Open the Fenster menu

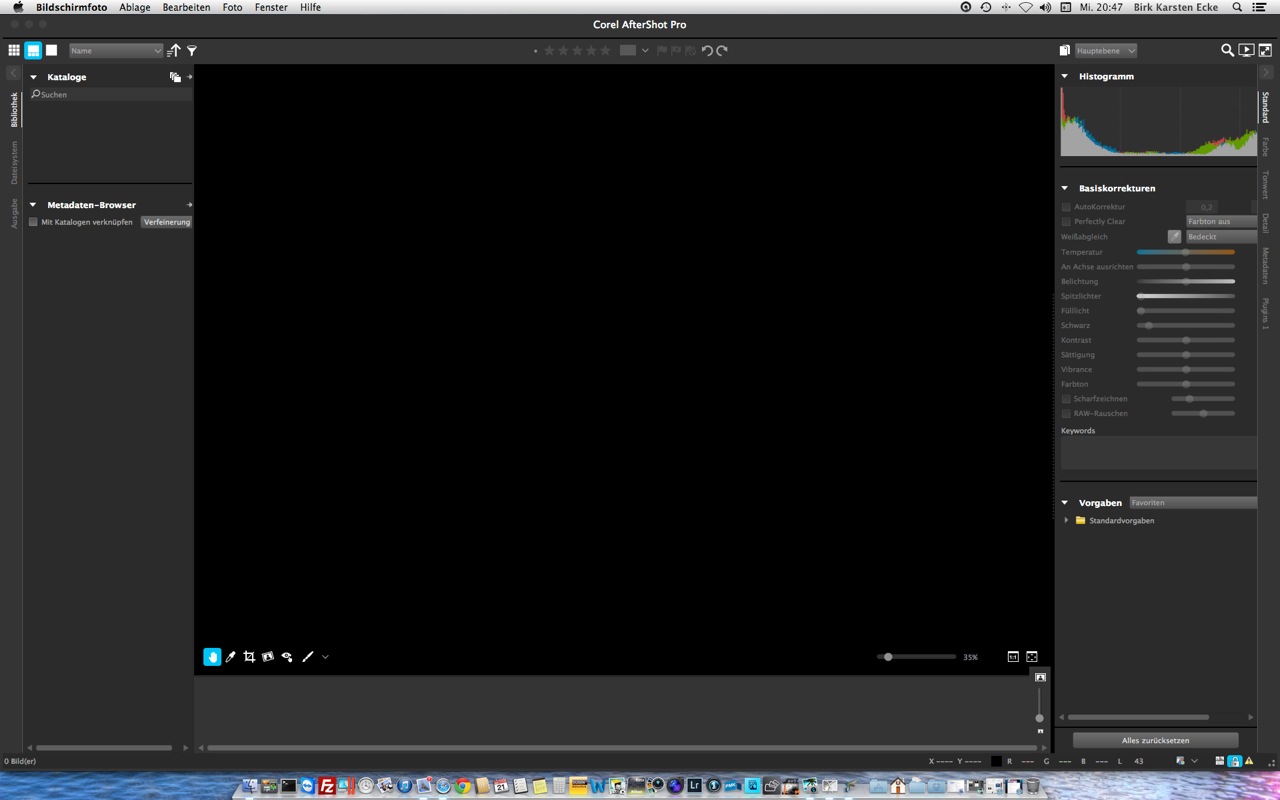(x=271, y=7)
